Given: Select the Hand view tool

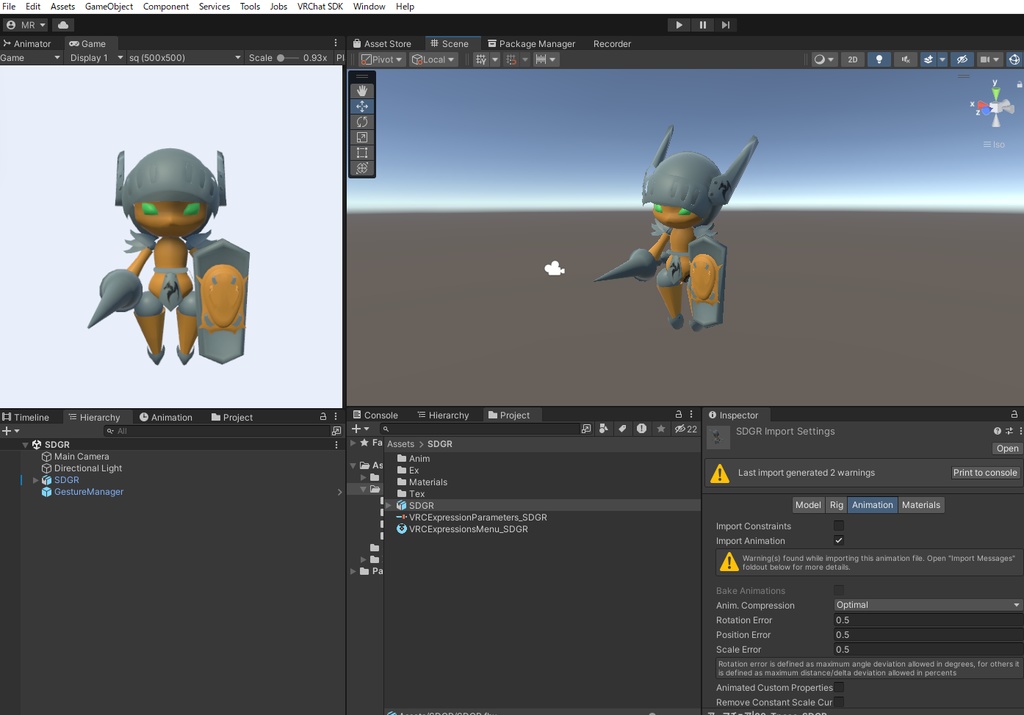Looking at the screenshot, I should point(362,91).
